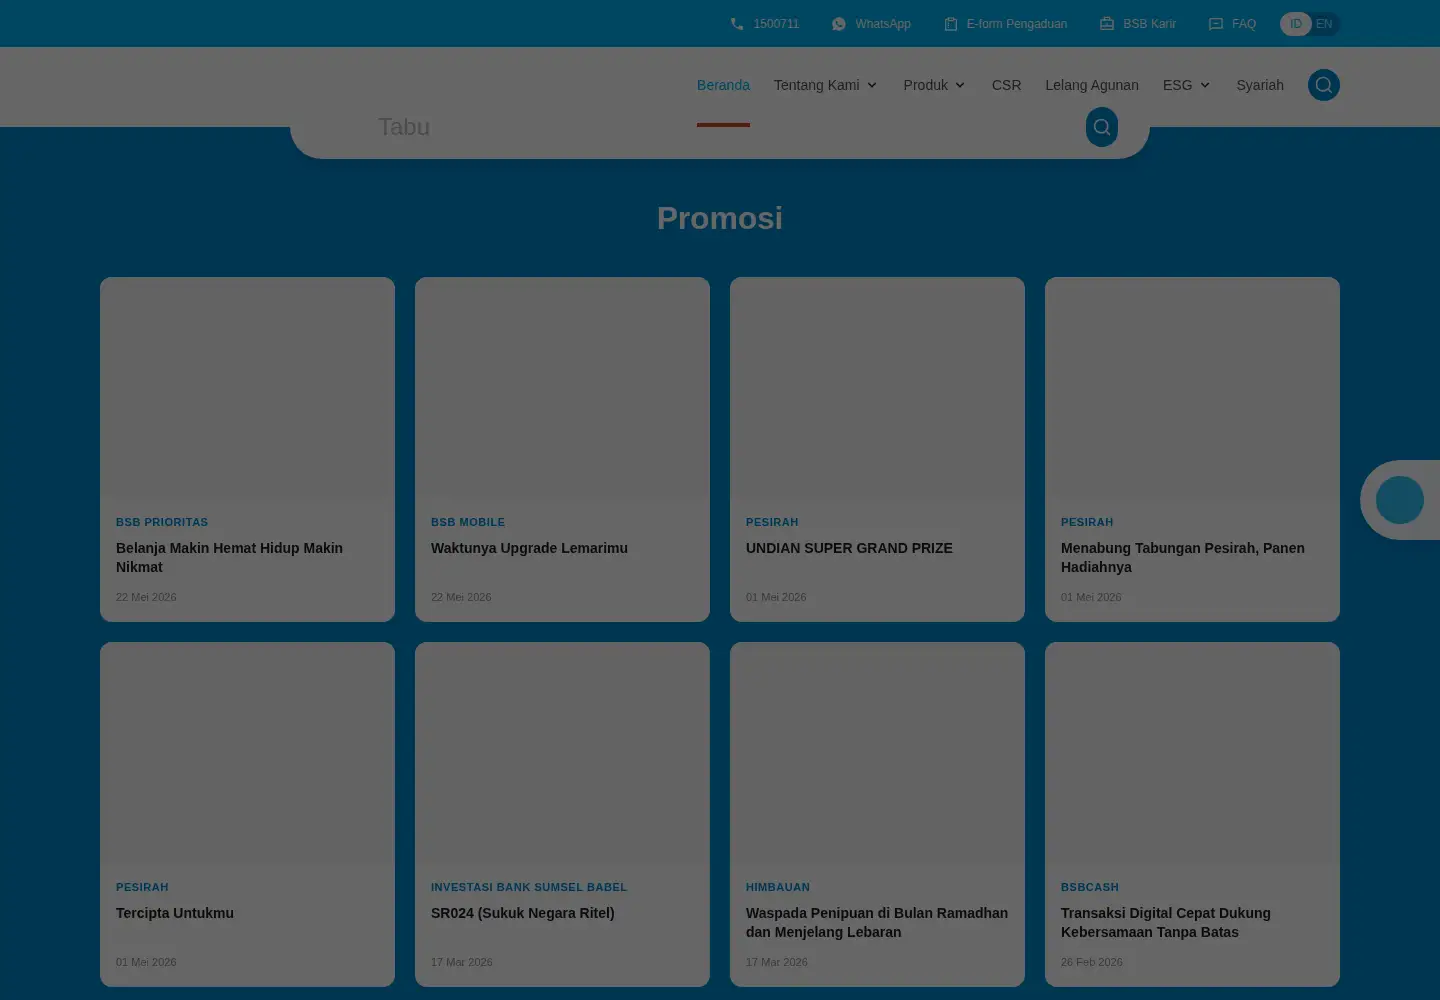1440x1000 pixels.
Task: Open Lelang Agunan menu item
Action: click(1092, 85)
